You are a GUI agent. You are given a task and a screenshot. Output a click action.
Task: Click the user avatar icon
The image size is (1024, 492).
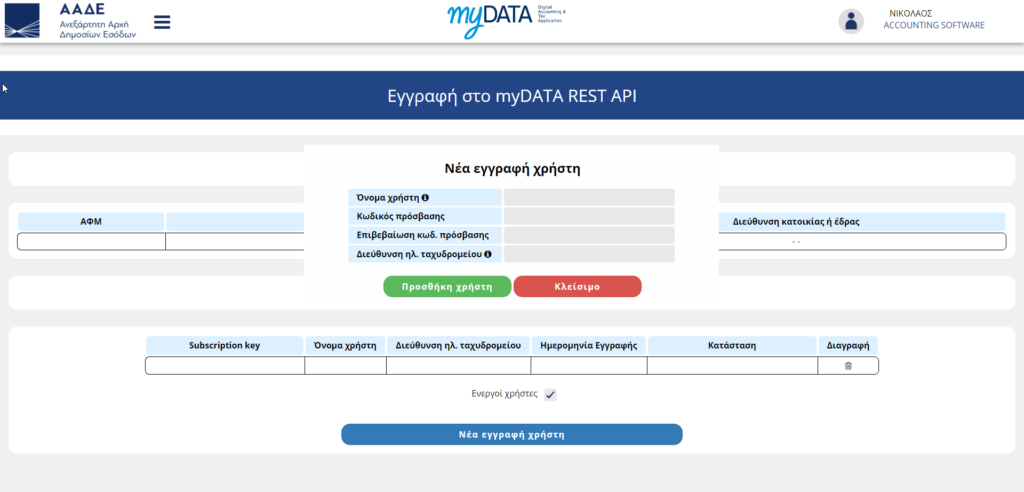coord(851,21)
